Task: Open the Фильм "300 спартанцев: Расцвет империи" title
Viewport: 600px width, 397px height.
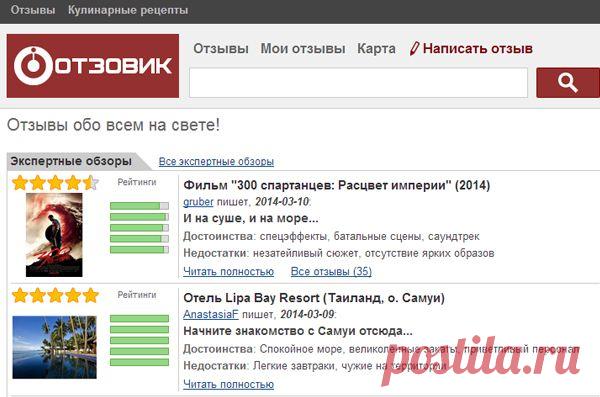Action: pos(337,185)
